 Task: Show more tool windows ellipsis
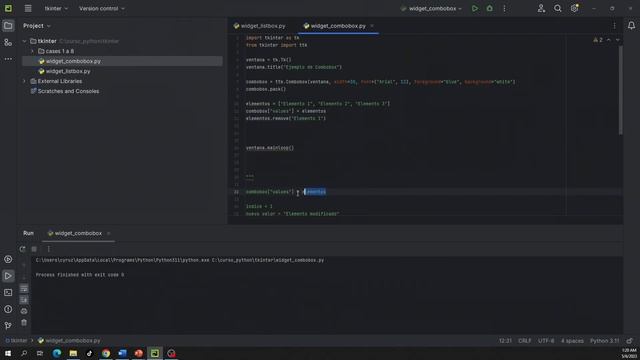click(x=8, y=59)
